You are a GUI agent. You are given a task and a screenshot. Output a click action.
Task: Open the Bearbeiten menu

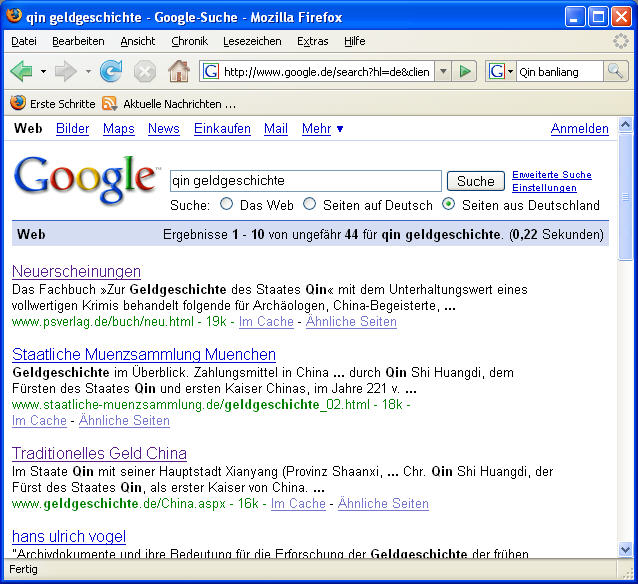[x=78, y=41]
